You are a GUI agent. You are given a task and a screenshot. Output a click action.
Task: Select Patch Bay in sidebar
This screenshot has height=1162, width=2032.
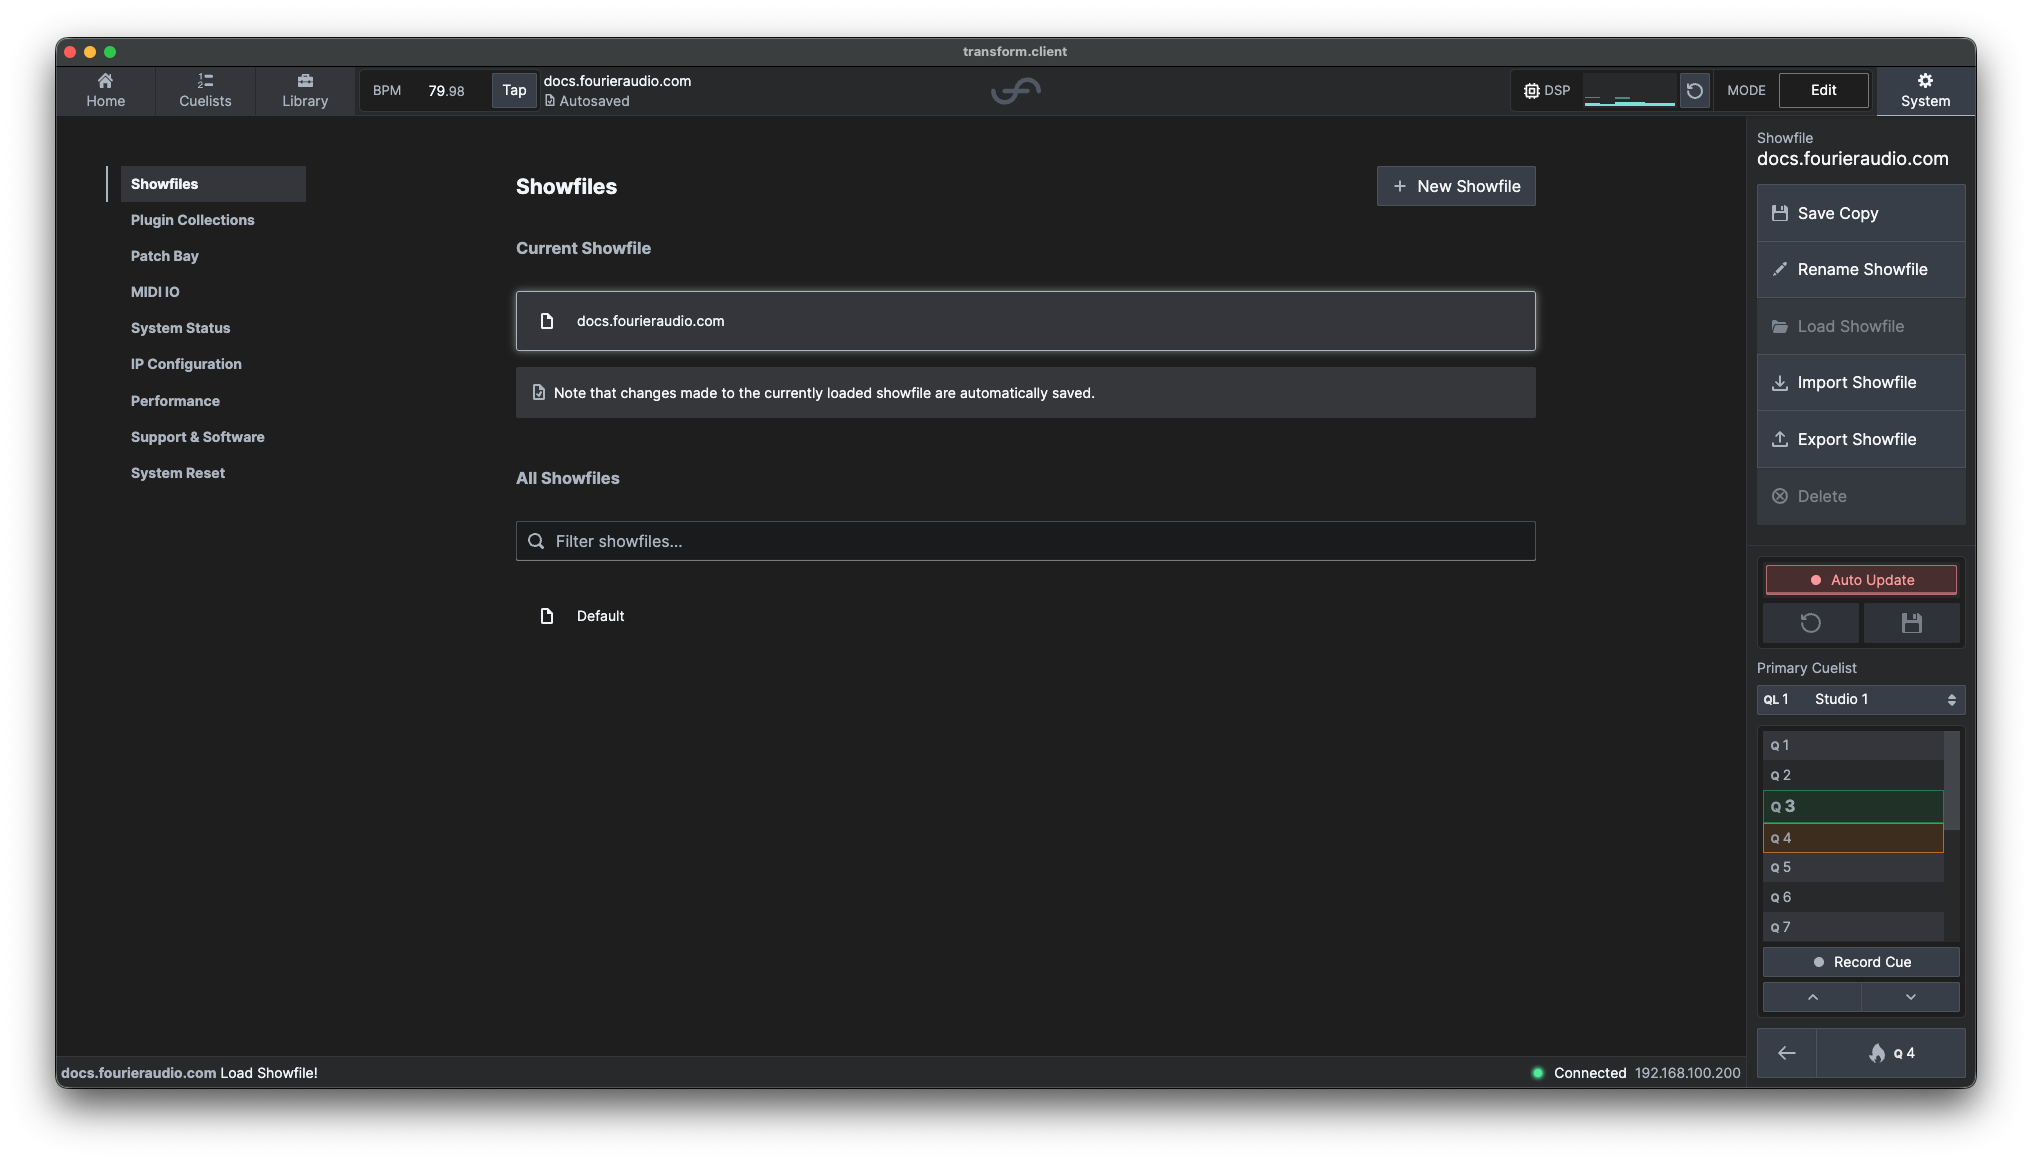click(165, 256)
